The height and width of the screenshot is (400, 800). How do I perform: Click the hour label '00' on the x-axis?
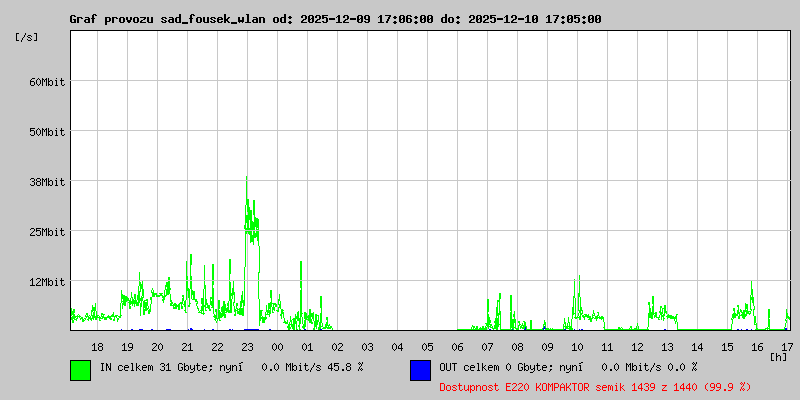tap(278, 347)
